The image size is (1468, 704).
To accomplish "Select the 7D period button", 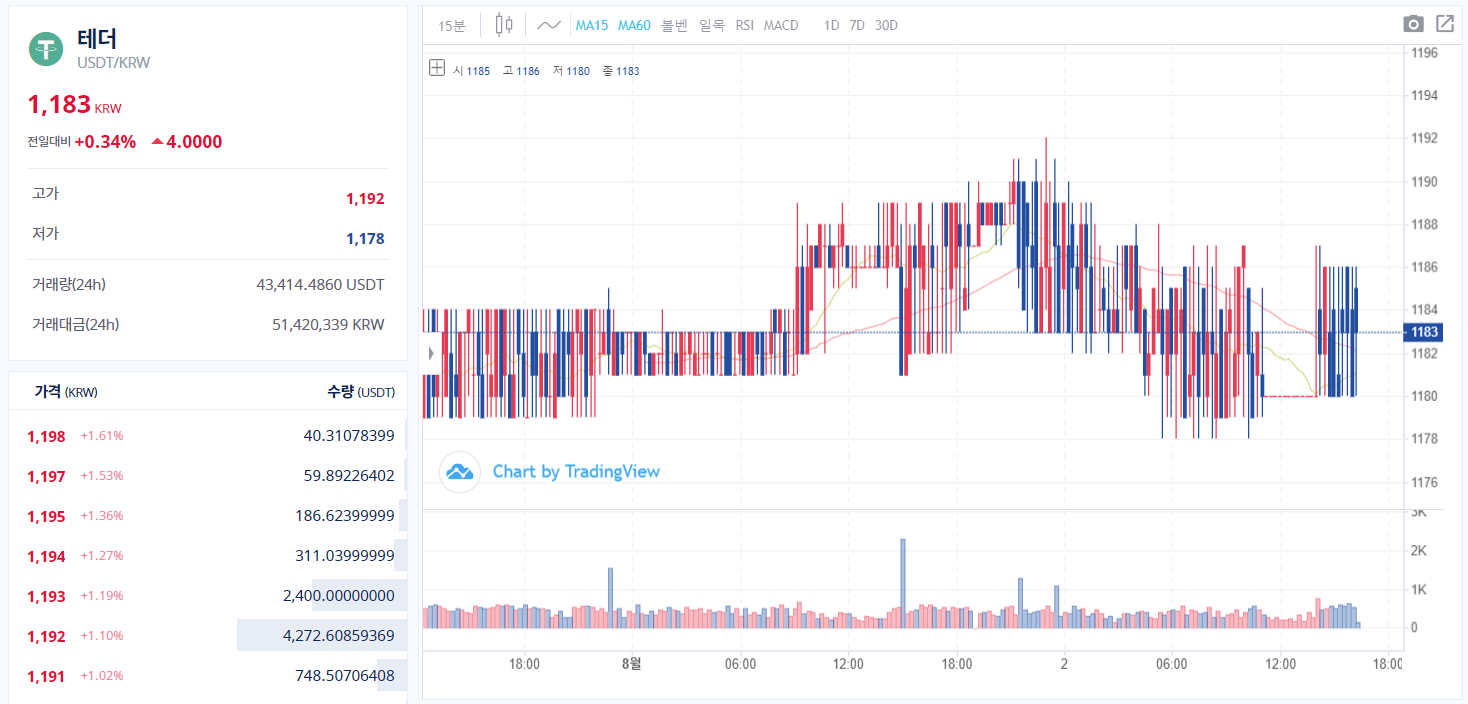I will click(857, 25).
